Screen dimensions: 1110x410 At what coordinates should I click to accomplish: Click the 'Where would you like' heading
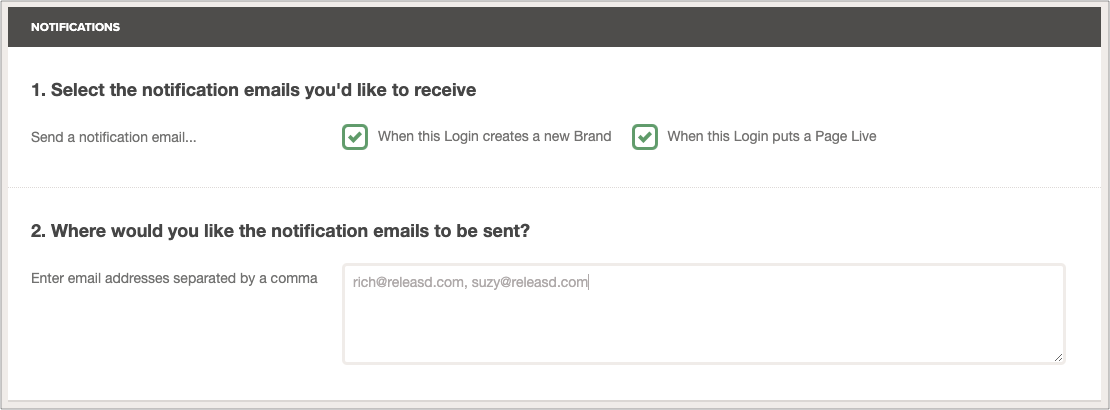click(x=280, y=231)
